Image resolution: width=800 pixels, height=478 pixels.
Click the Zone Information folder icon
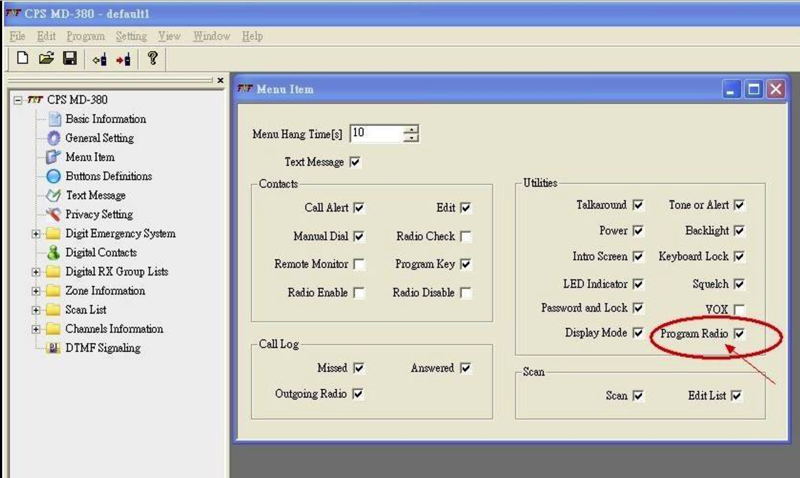[x=53, y=291]
